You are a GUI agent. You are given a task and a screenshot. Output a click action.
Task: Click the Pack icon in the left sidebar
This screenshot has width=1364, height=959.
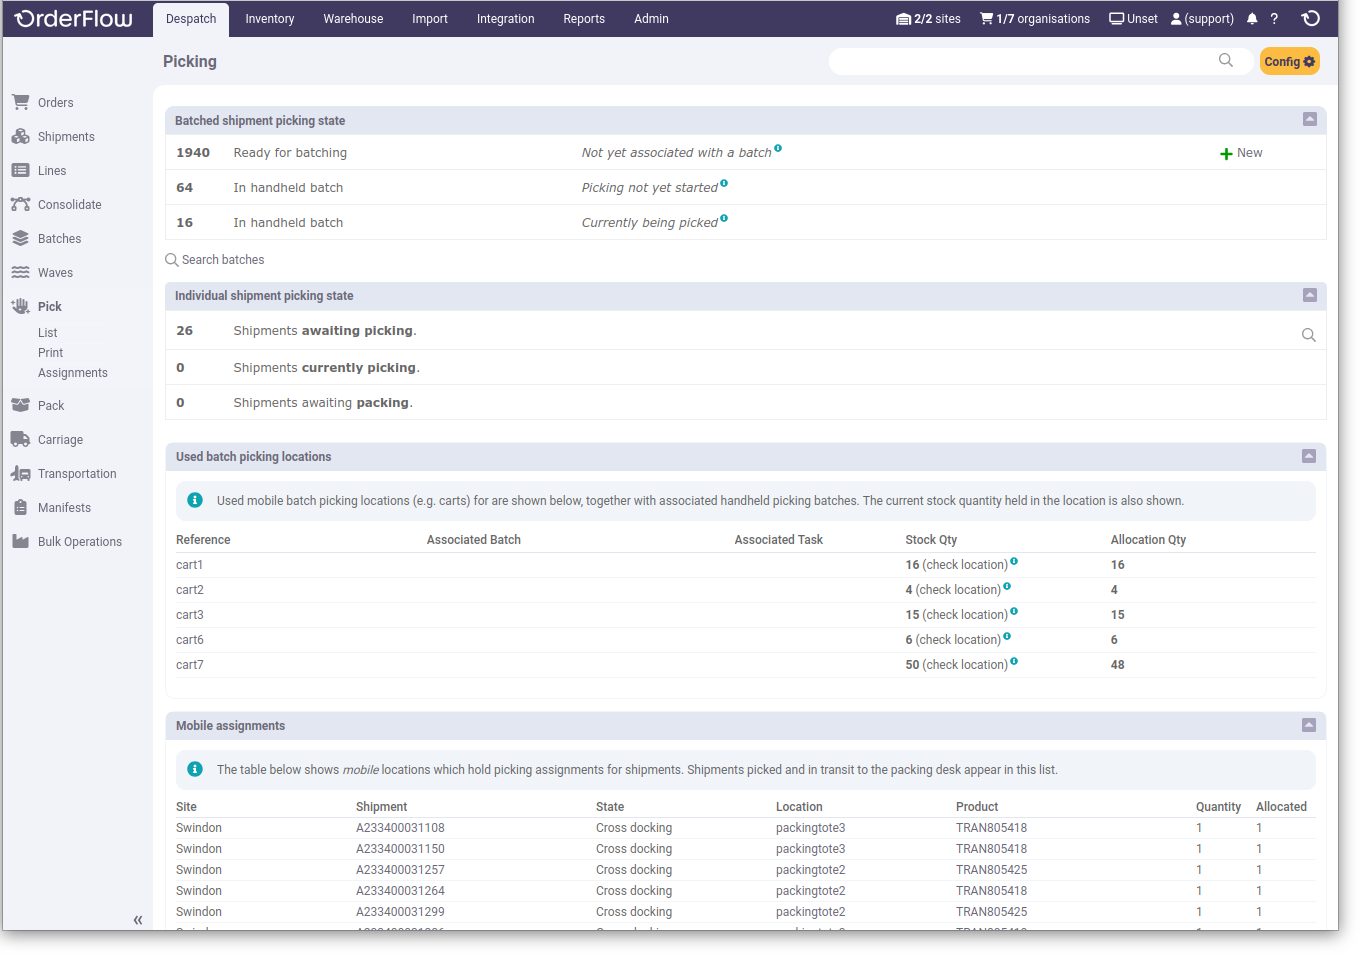pyautogui.click(x=21, y=405)
